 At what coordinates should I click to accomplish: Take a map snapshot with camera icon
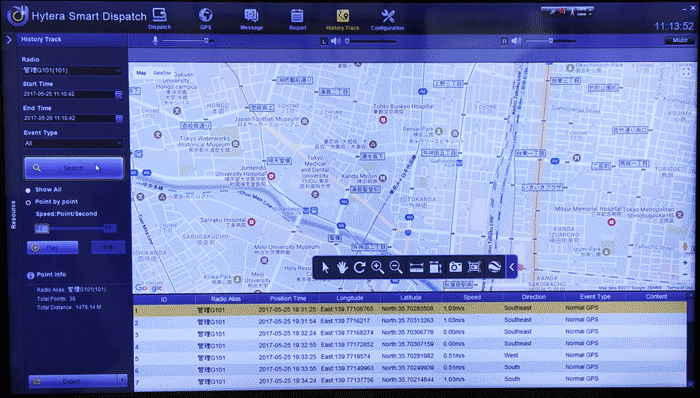[x=455, y=267]
